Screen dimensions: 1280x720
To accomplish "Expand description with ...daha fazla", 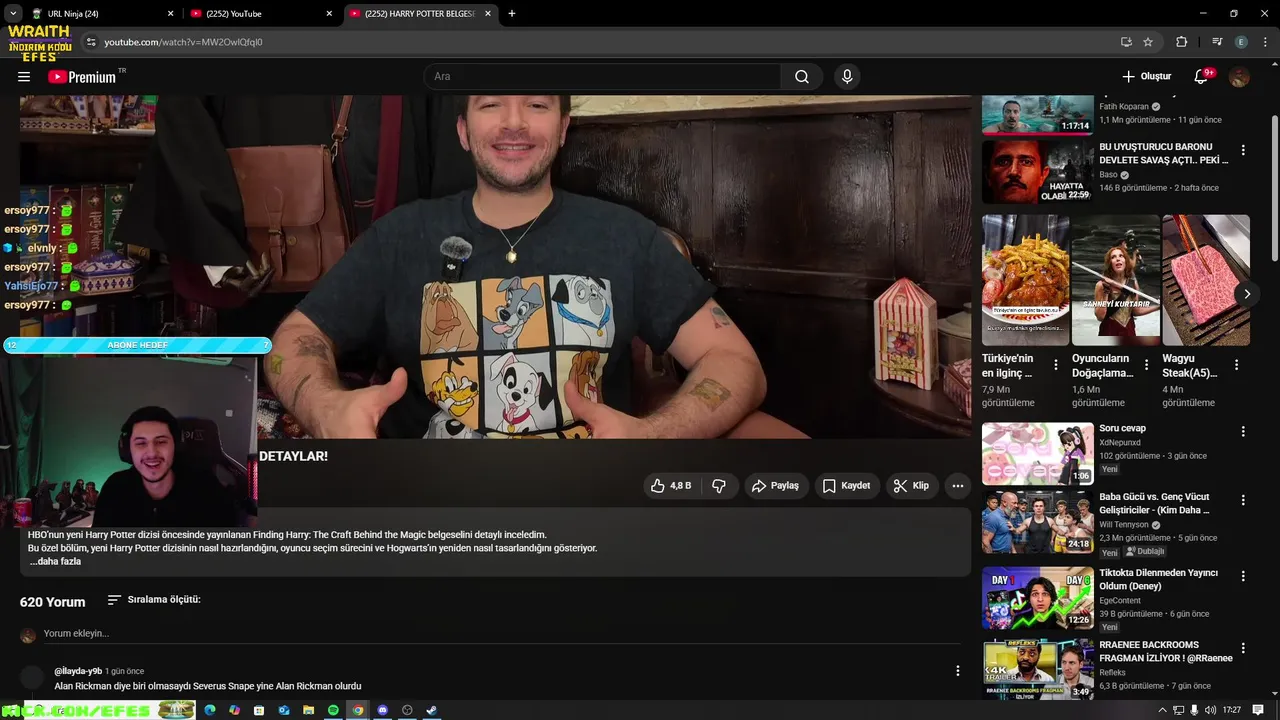I will [55, 562].
